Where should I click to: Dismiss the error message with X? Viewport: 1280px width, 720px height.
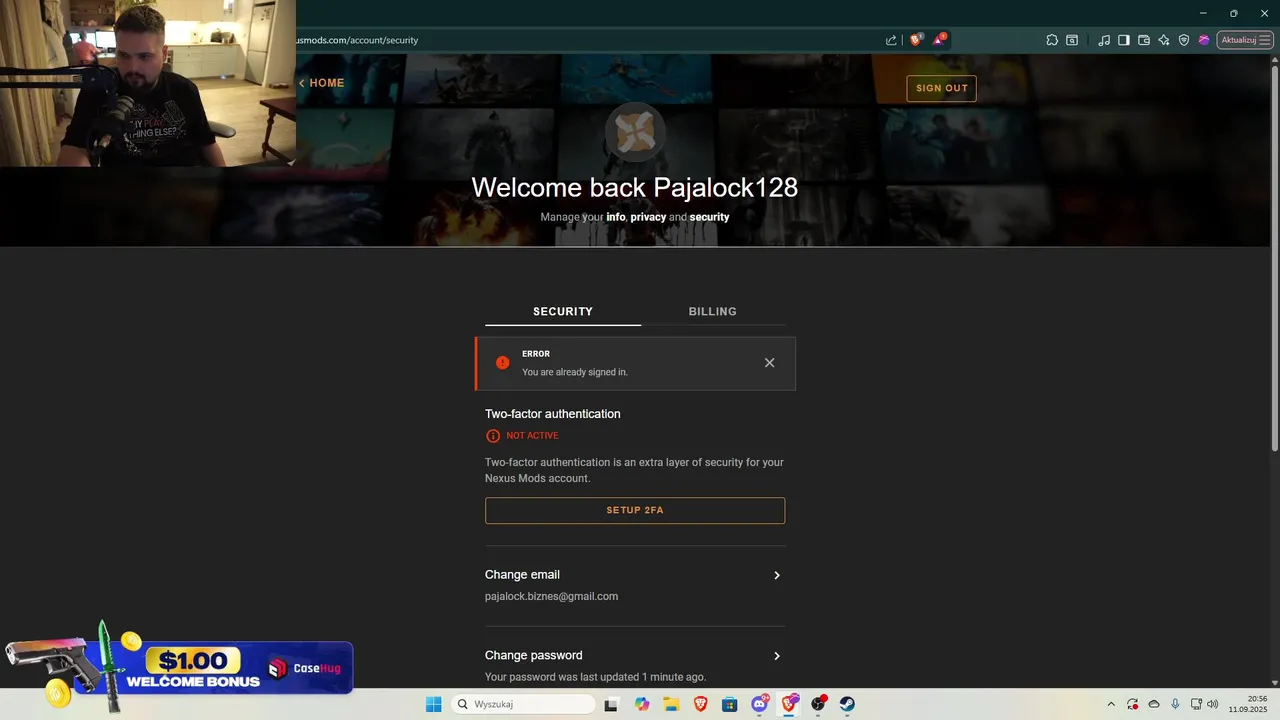tap(769, 363)
